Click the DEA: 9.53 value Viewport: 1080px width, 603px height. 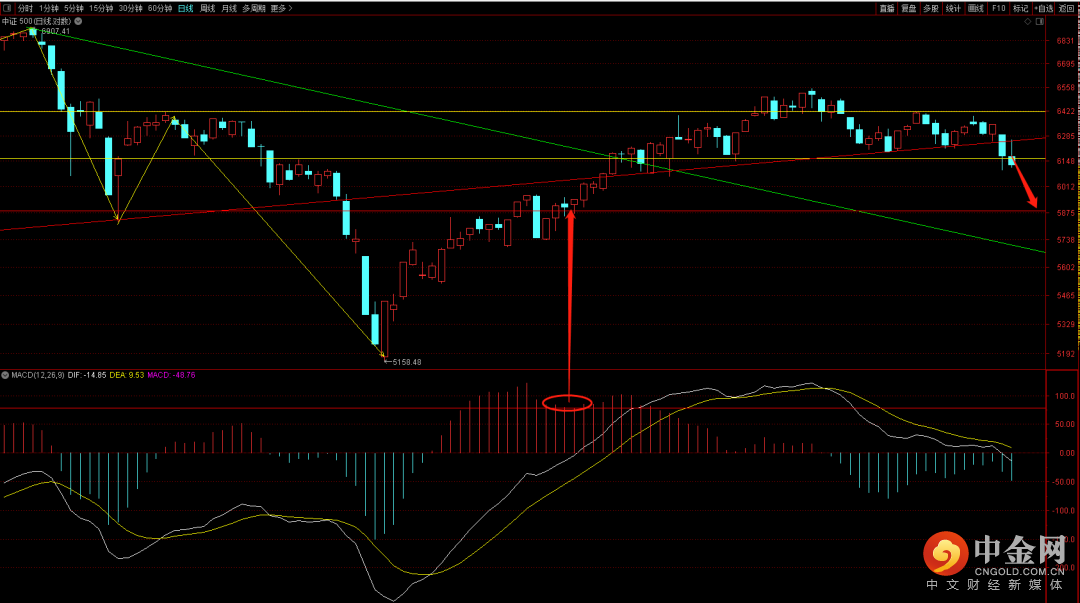tap(127, 376)
